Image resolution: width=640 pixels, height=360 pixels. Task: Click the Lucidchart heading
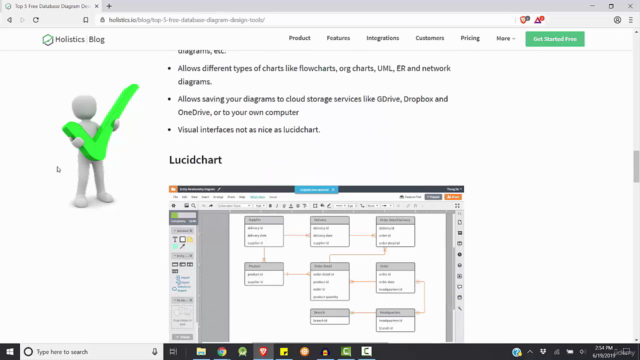196,160
